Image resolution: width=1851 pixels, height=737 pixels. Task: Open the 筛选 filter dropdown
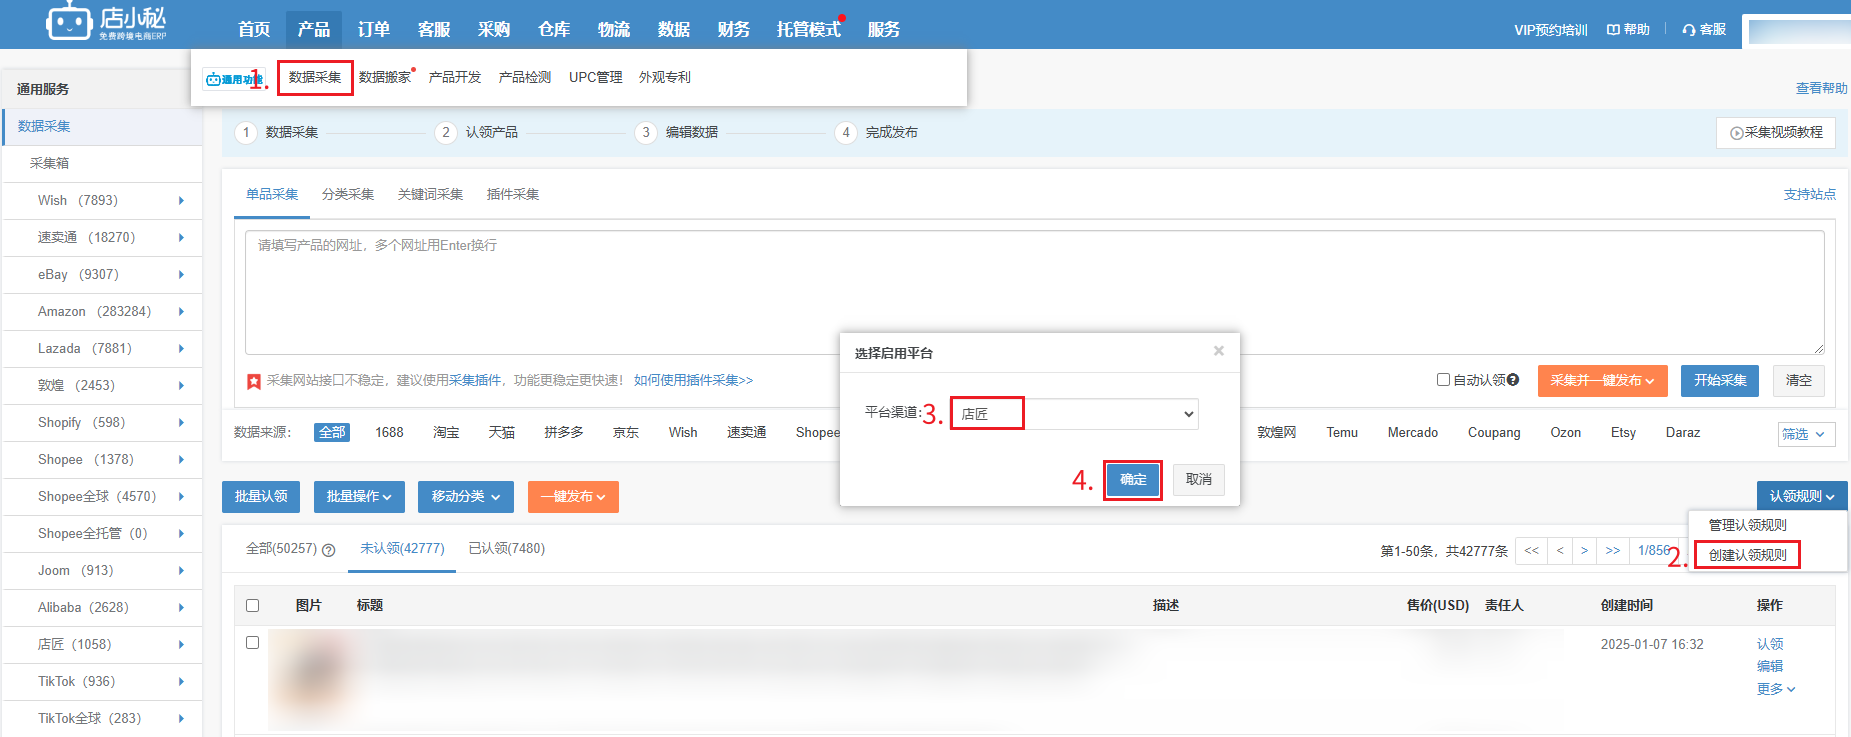click(x=1806, y=434)
